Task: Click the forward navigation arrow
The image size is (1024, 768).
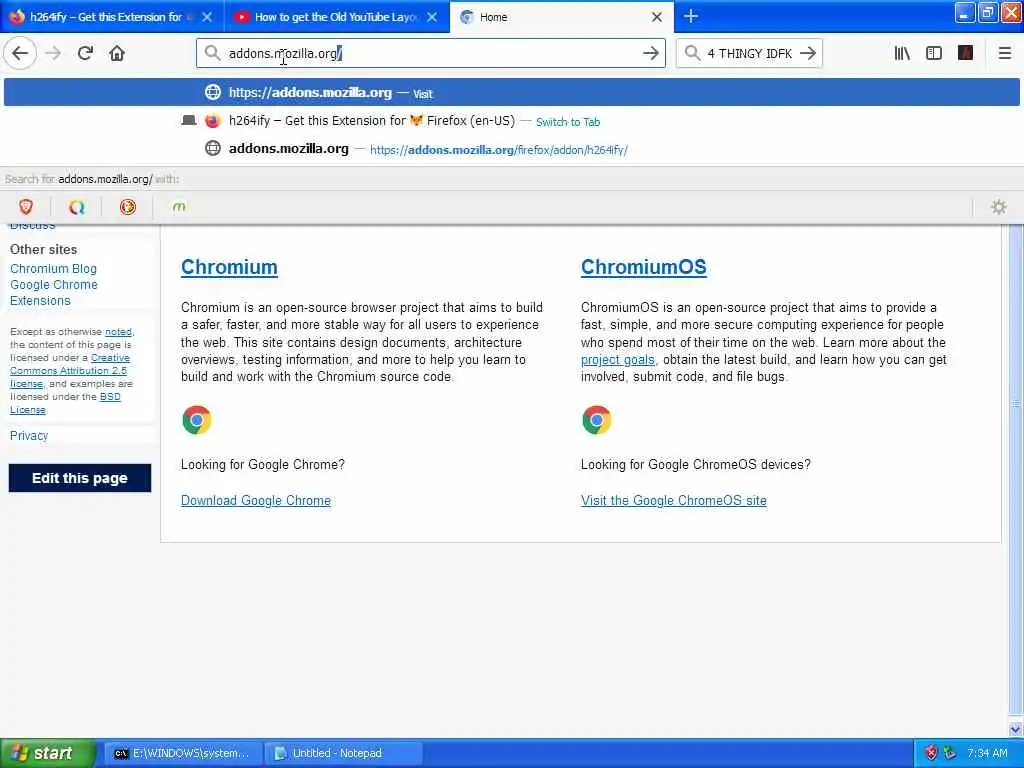Action: (x=54, y=53)
